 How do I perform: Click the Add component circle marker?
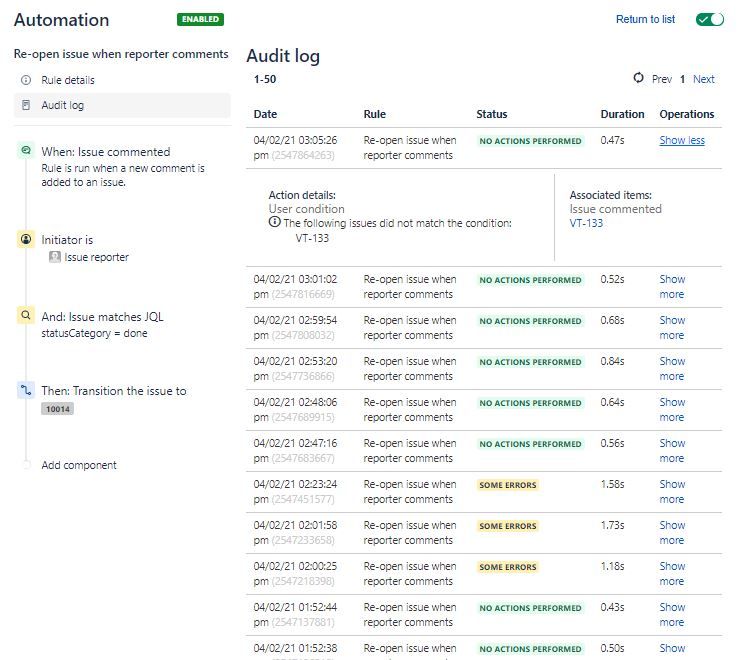coord(26,464)
